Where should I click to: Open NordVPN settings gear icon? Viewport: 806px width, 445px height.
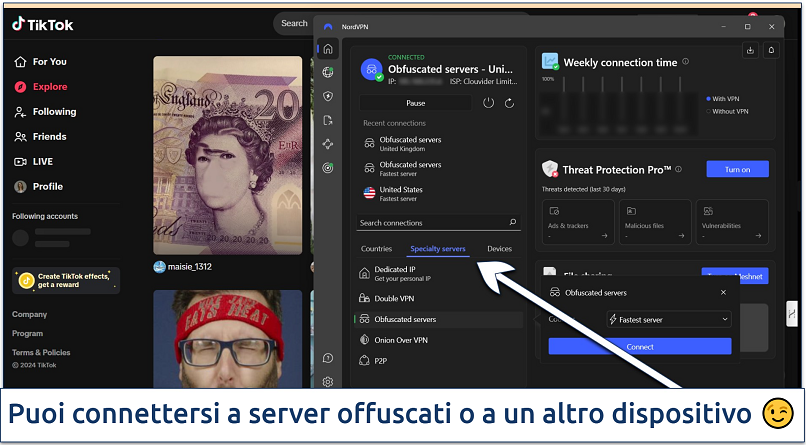pyautogui.click(x=328, y=382)
